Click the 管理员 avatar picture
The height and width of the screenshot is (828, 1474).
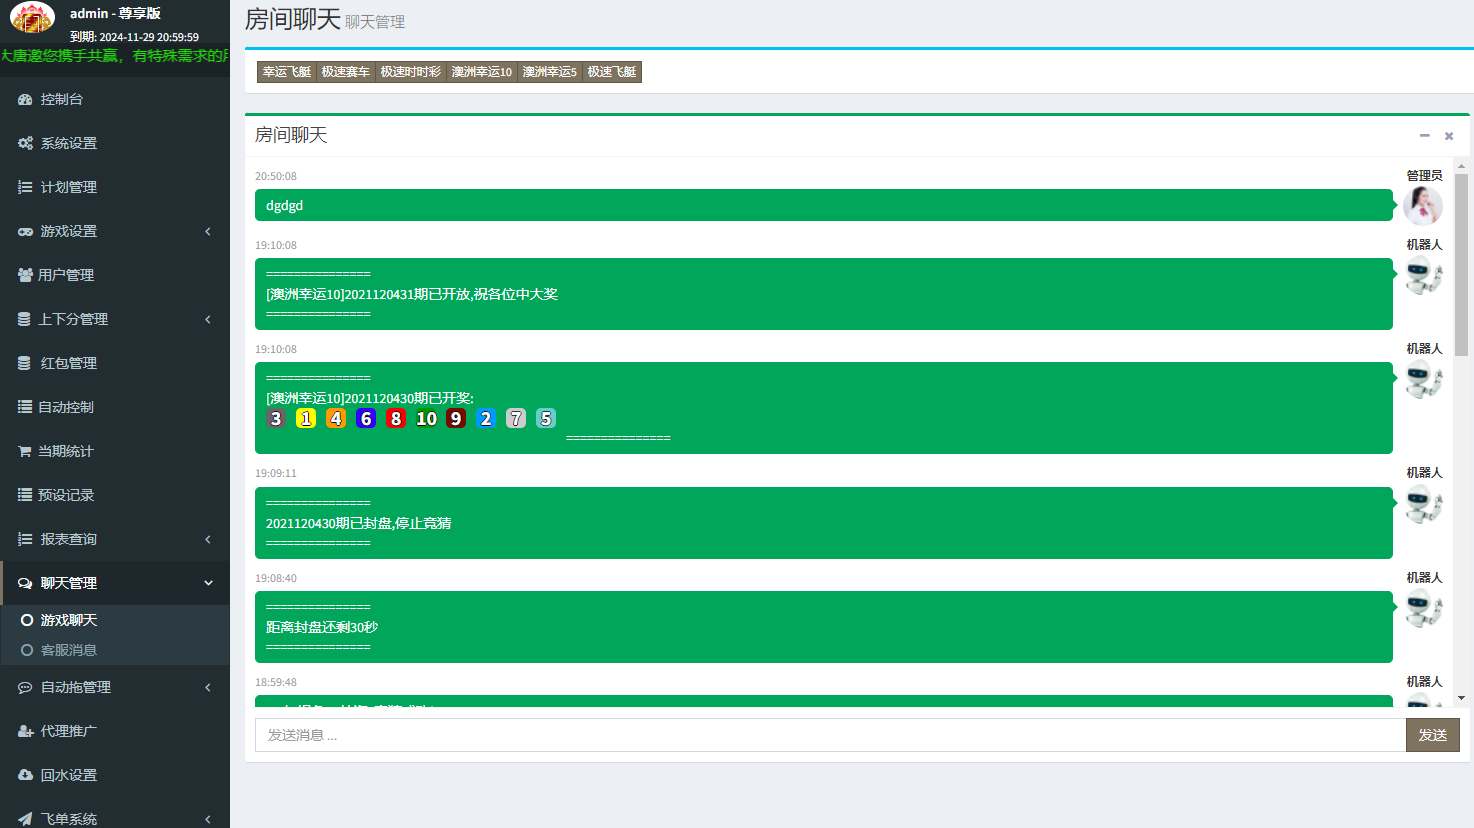tap(1422, 206)
